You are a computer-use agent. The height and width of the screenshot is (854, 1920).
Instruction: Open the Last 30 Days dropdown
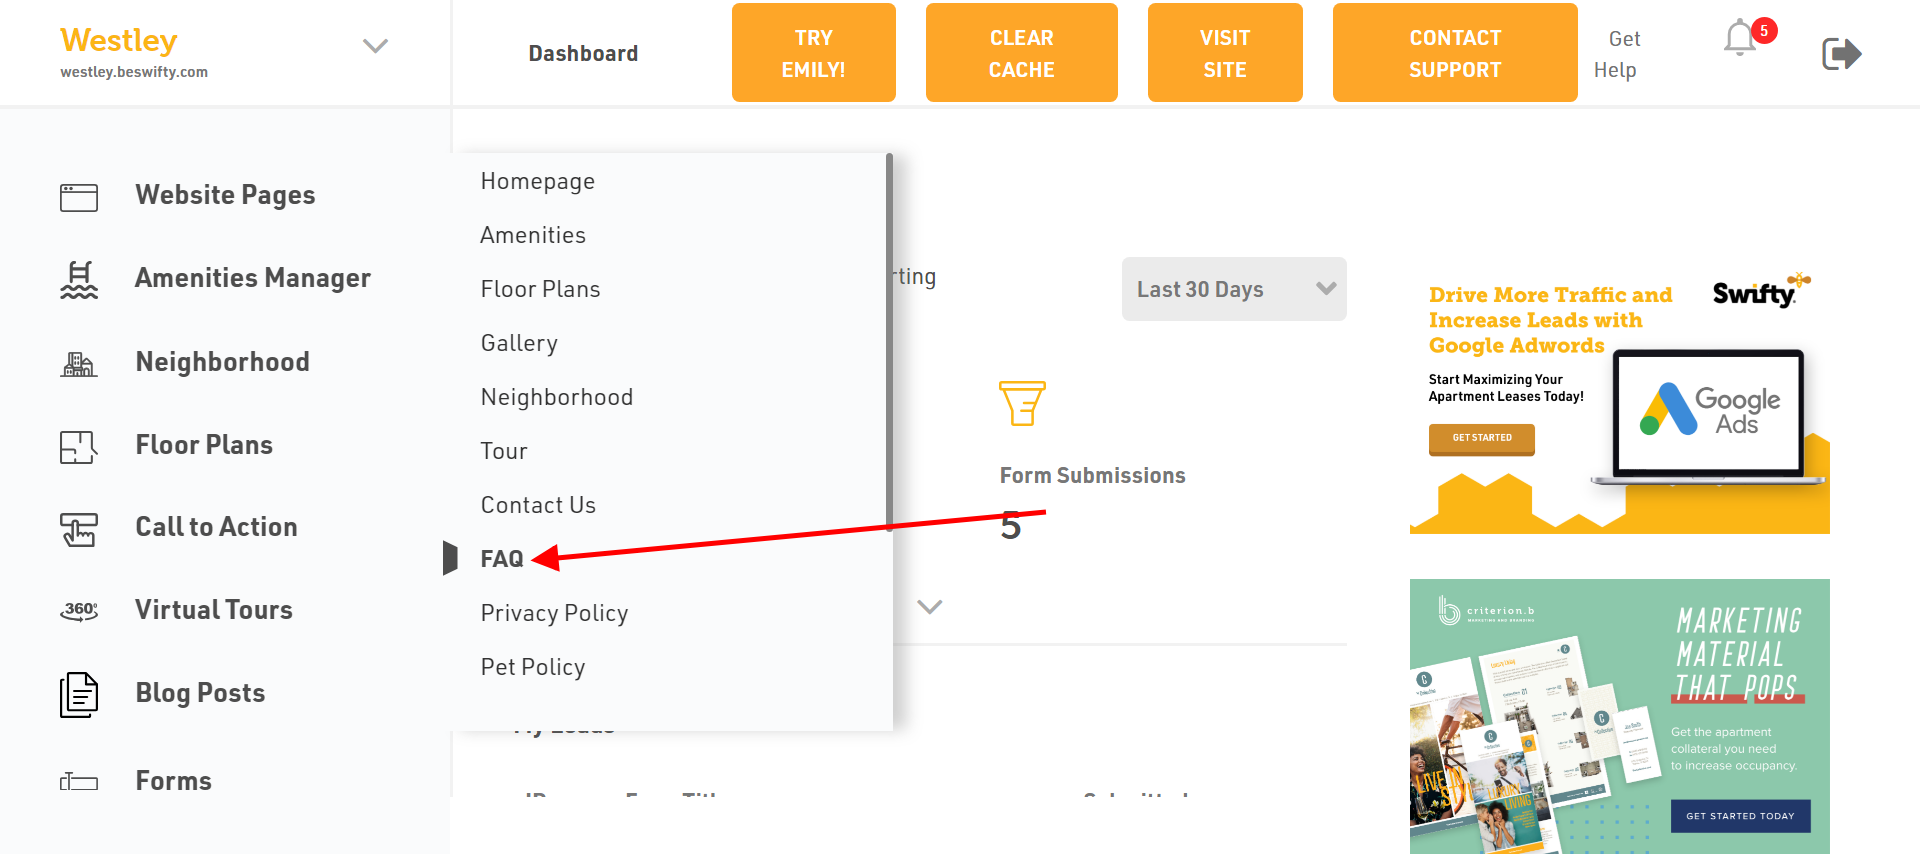pyautogui.click(x=1234, y=289)
